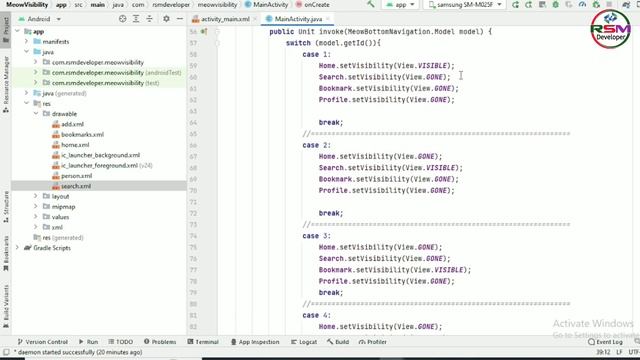Expand the mipmap folder
Screen dimensions: 640x360
[x=36, y=207]
